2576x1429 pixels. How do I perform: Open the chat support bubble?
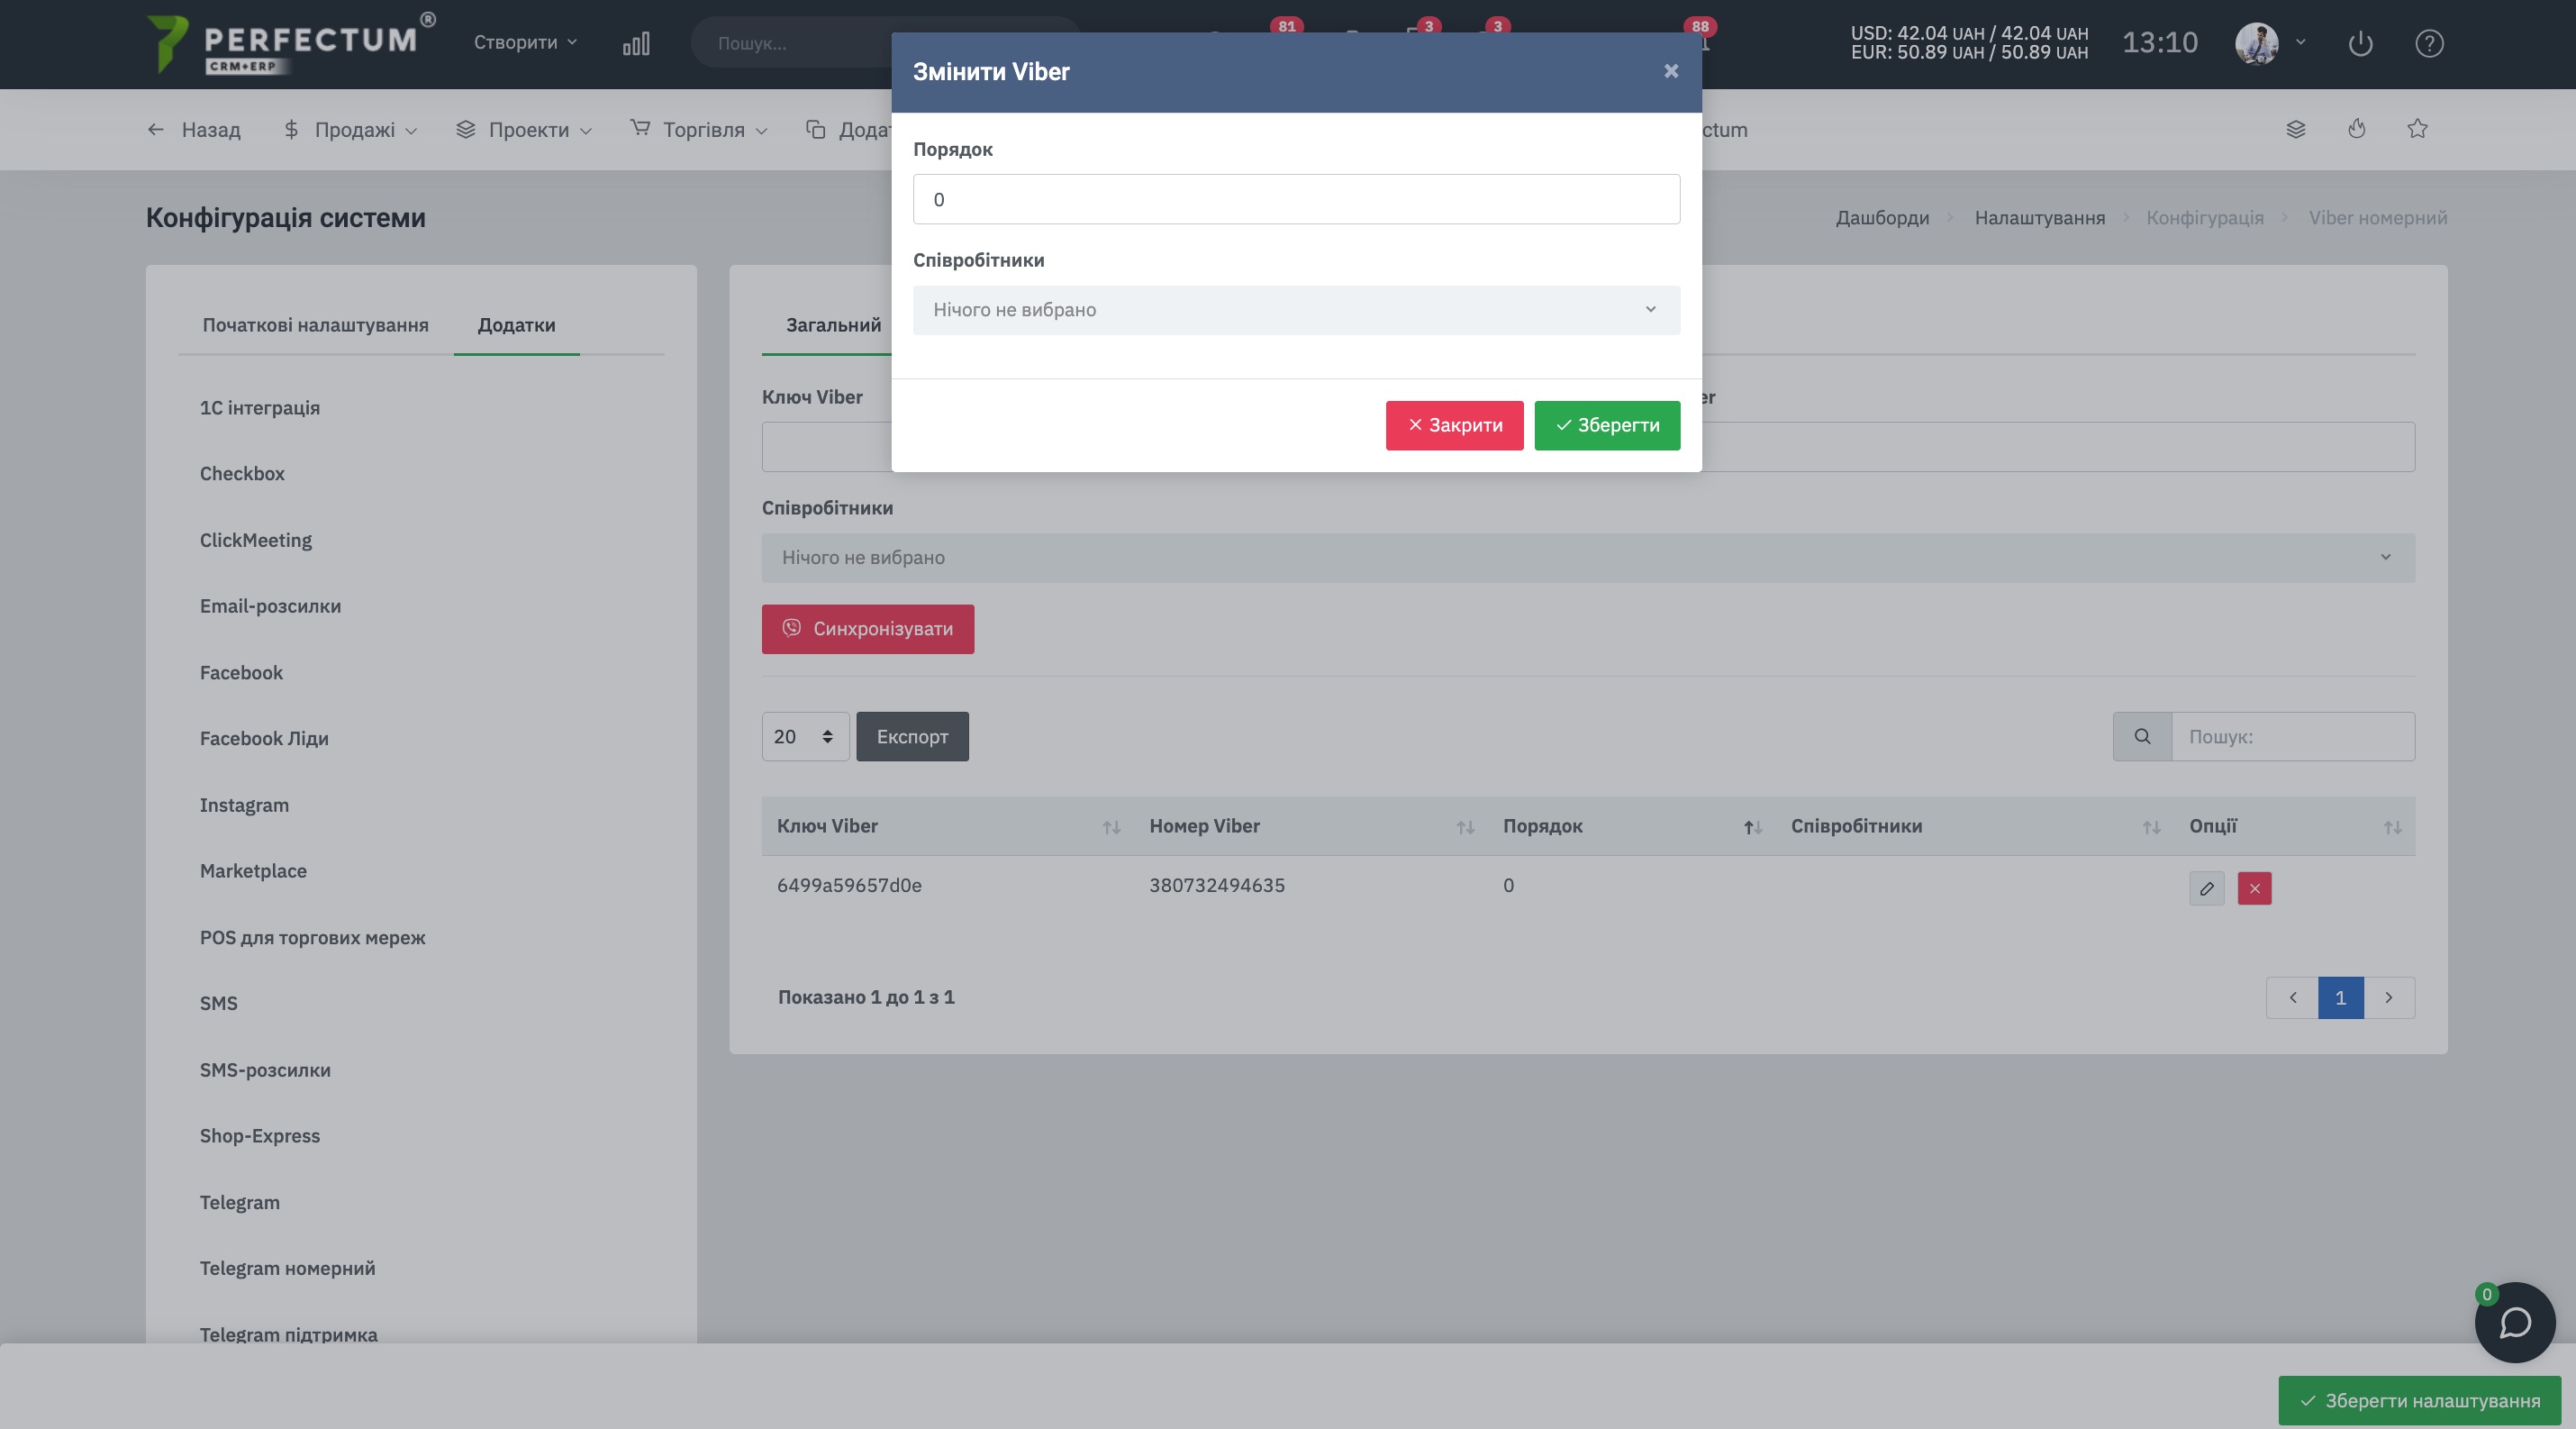(2514, 1322)
